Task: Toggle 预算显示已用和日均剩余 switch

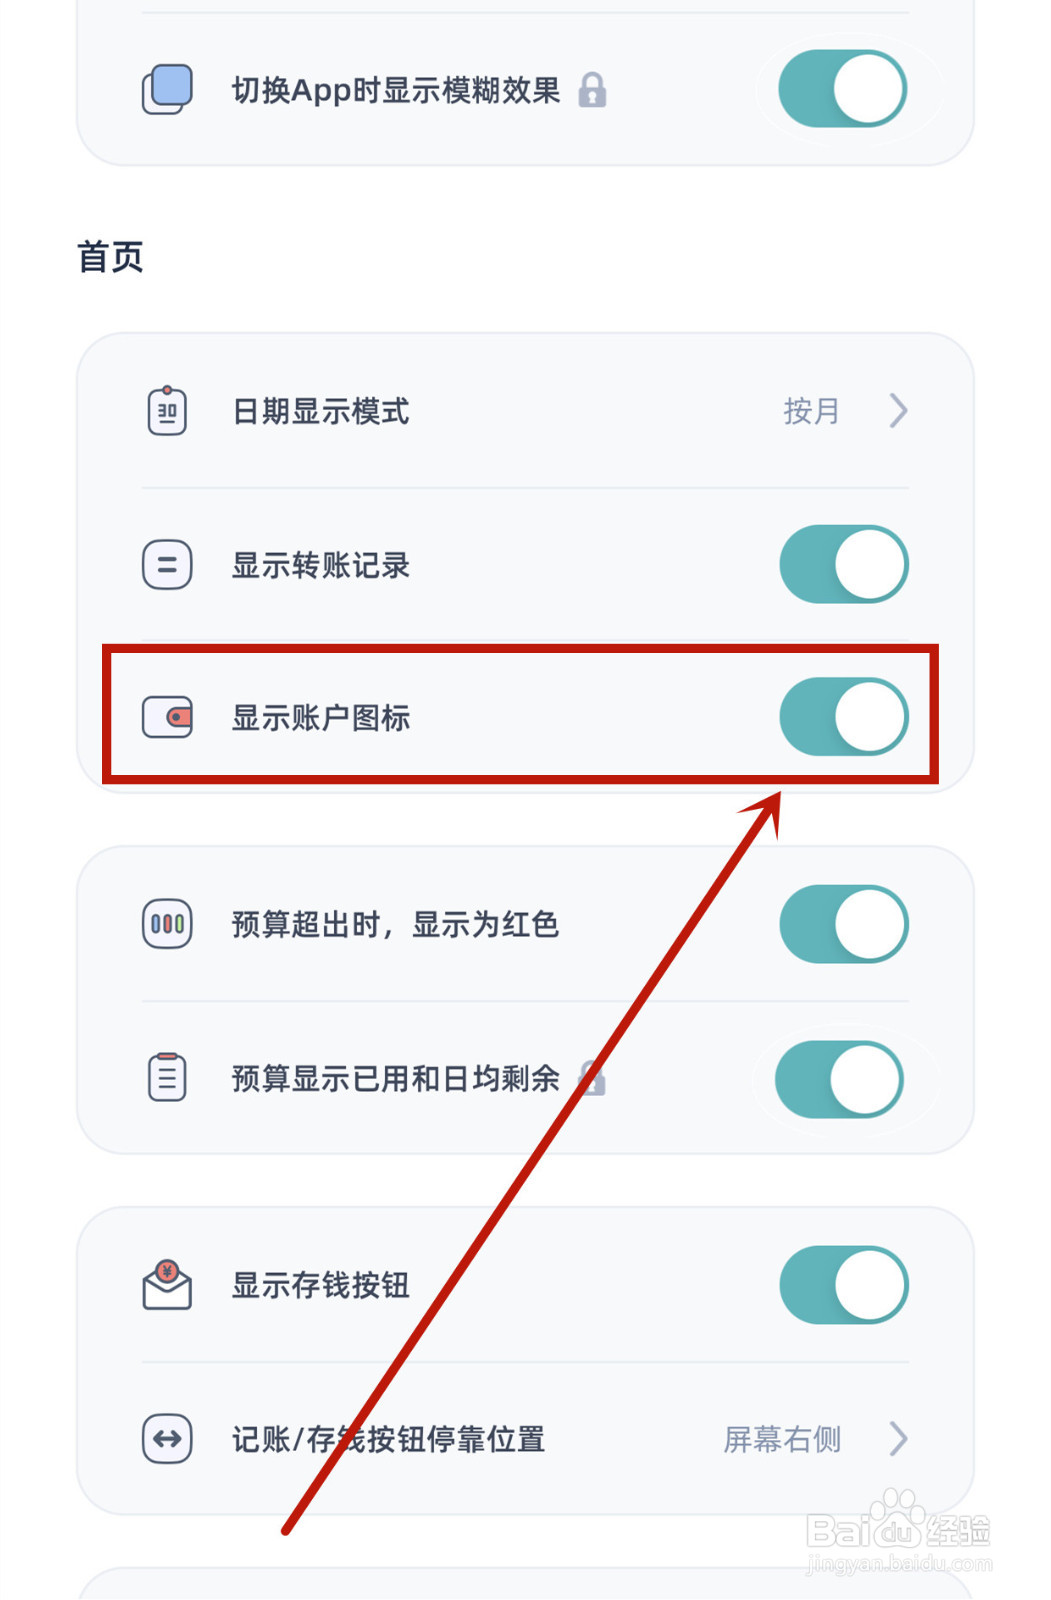Action: pos(840,1079)
